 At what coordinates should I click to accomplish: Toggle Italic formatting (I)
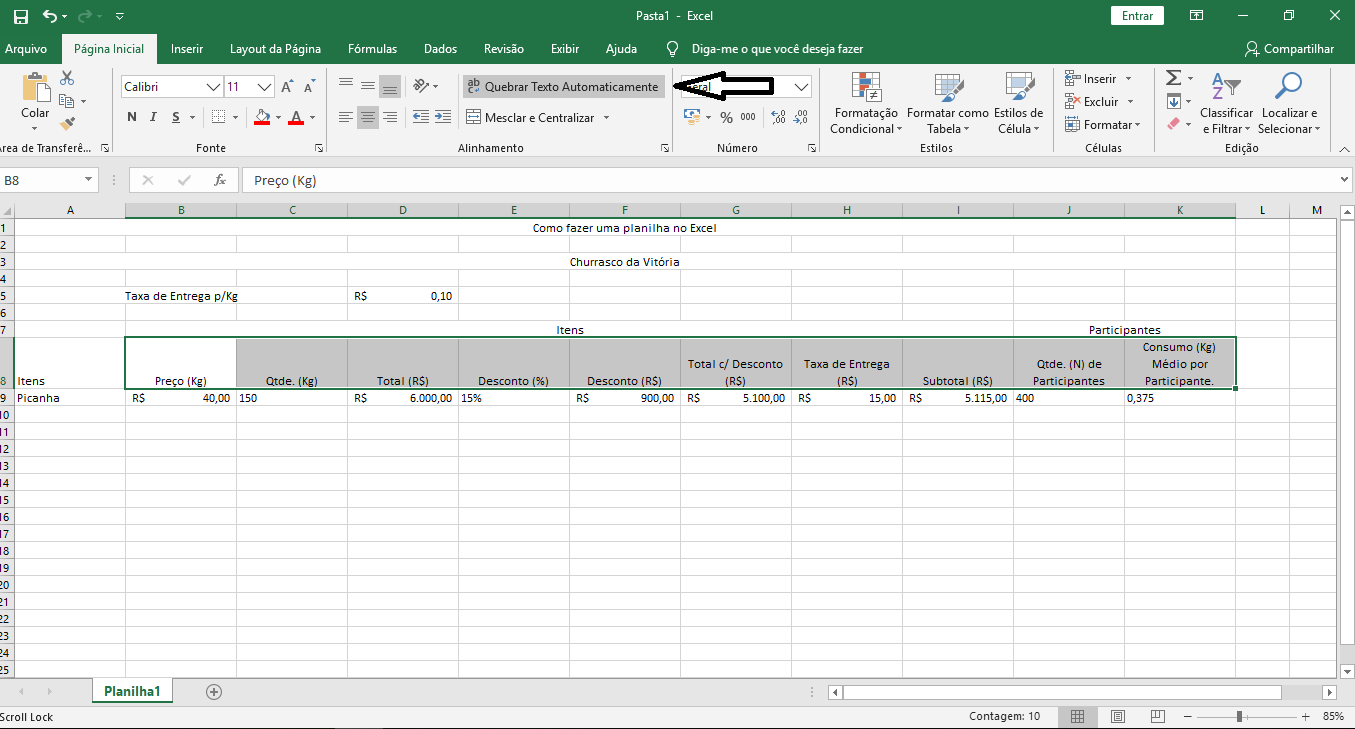(x=153, y=117)
